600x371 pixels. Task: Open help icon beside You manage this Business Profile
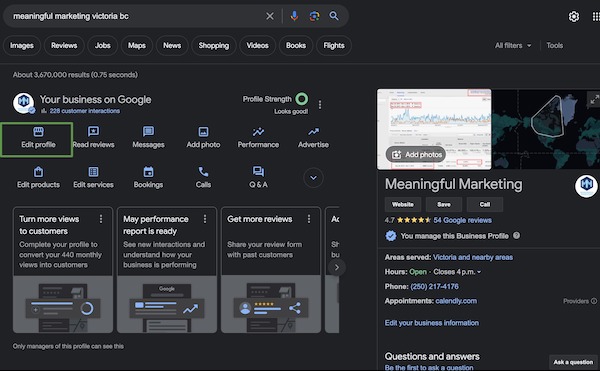tap(517, 236)
